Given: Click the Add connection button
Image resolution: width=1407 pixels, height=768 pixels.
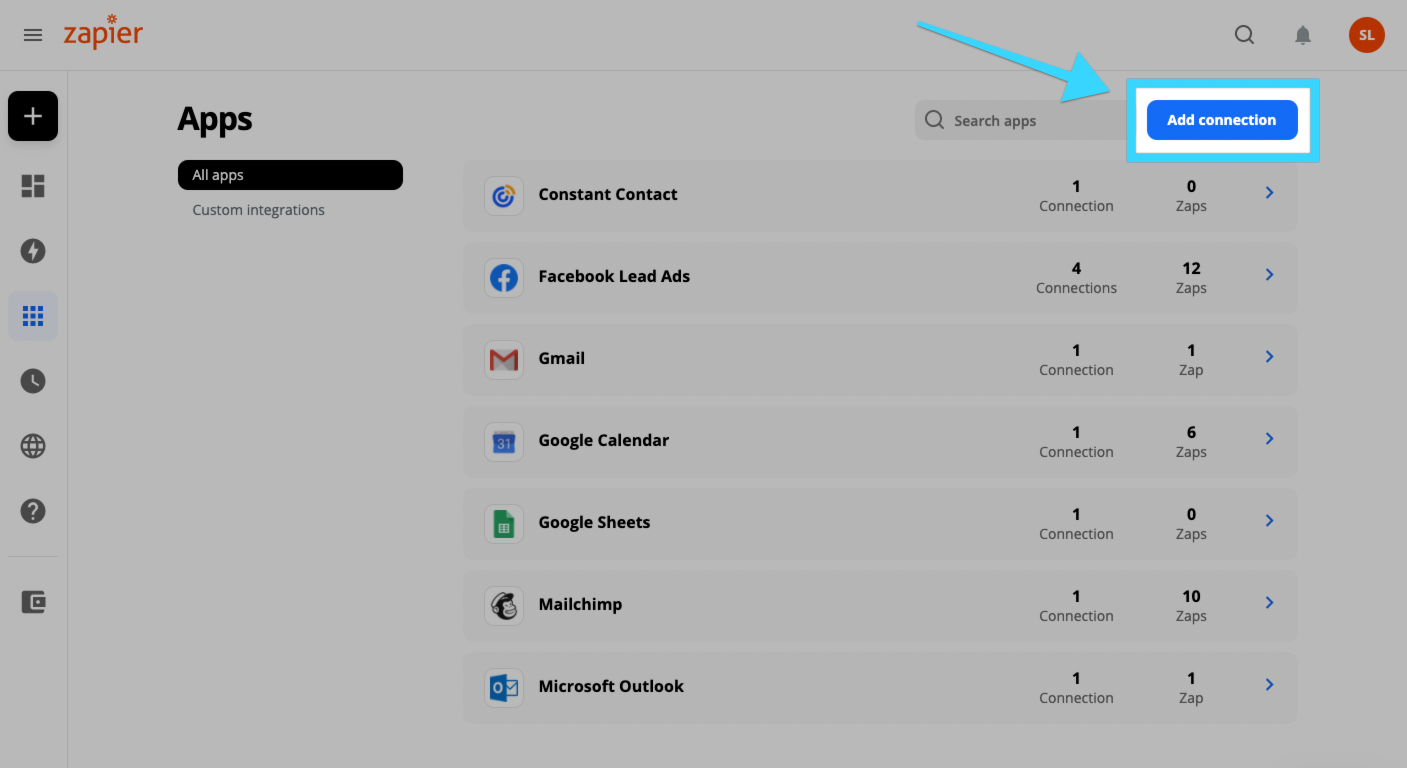Looking at the screenshot, I should [x=1222, y=120].
